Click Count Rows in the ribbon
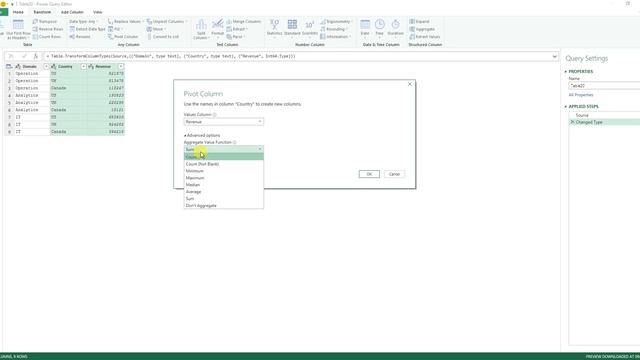This screenshot has width=640, height=360. [x=47, y=37]
